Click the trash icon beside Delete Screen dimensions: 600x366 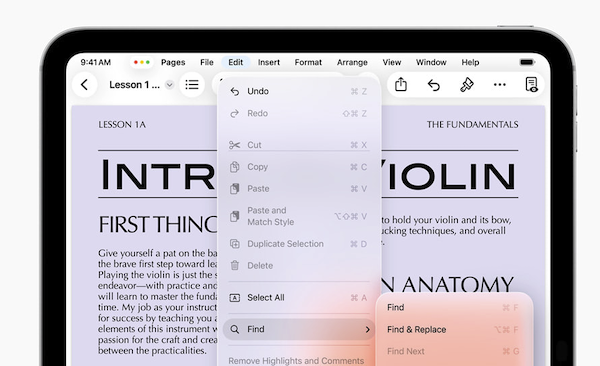pos(235,265)
